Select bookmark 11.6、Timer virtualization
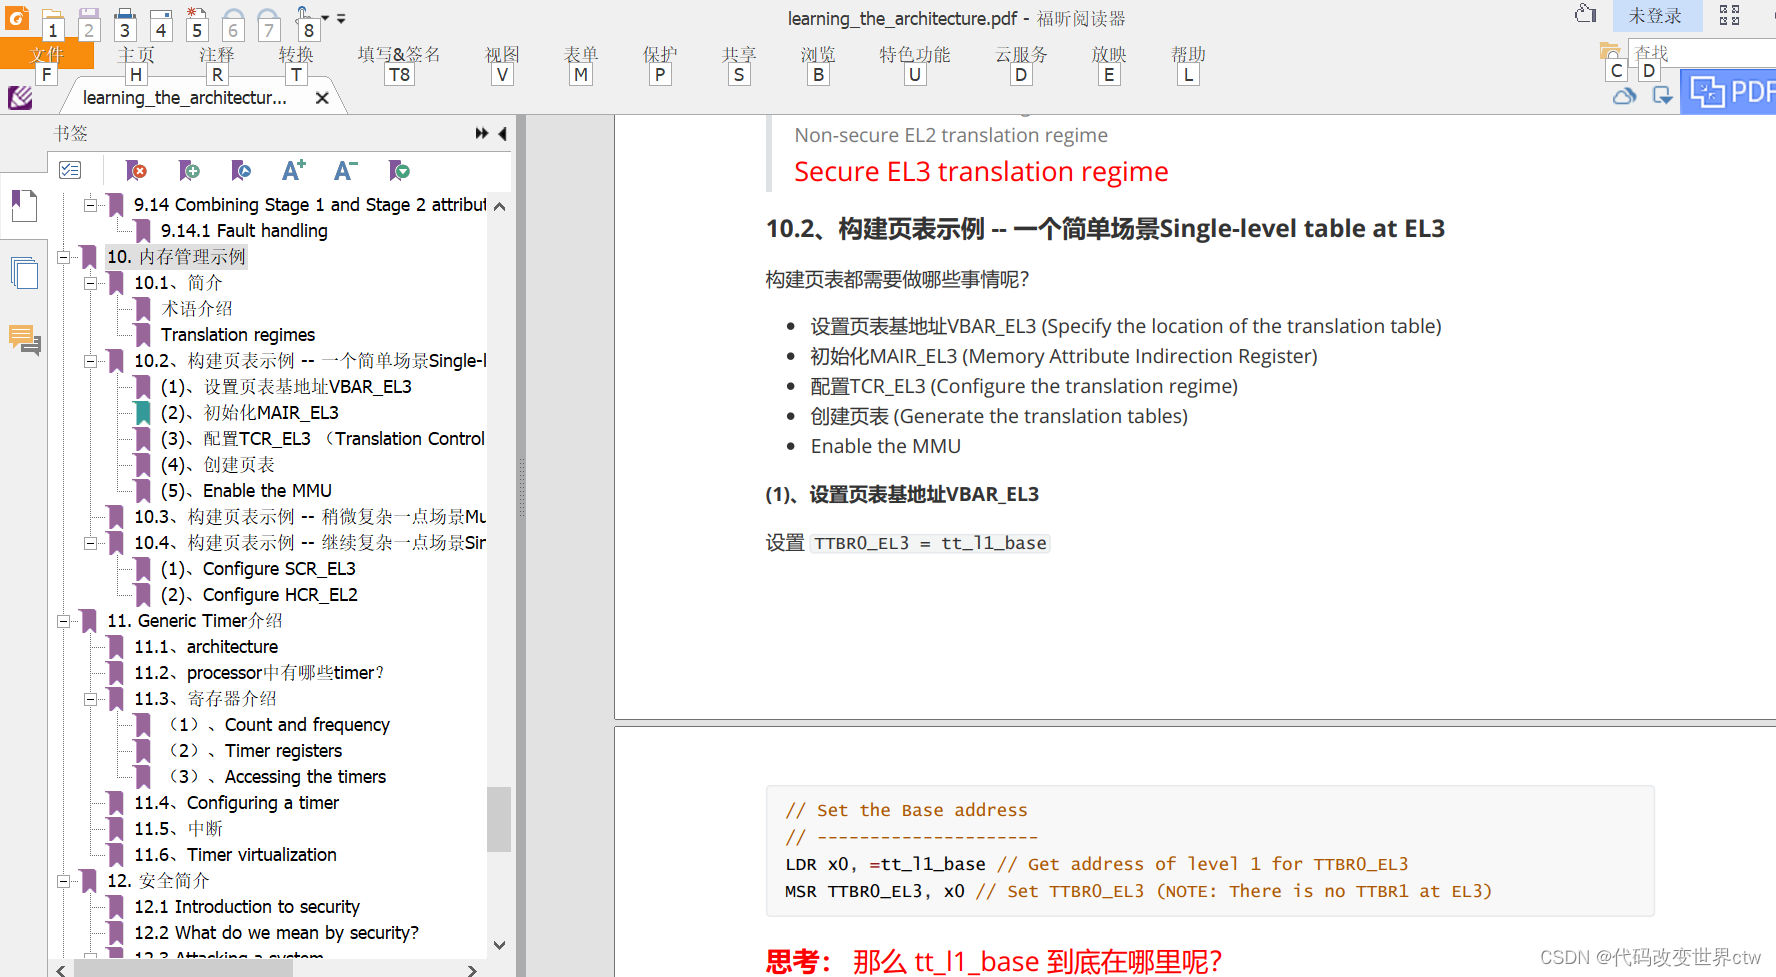1776x977 pixels. pyautogui.click(x=236, y=855)
